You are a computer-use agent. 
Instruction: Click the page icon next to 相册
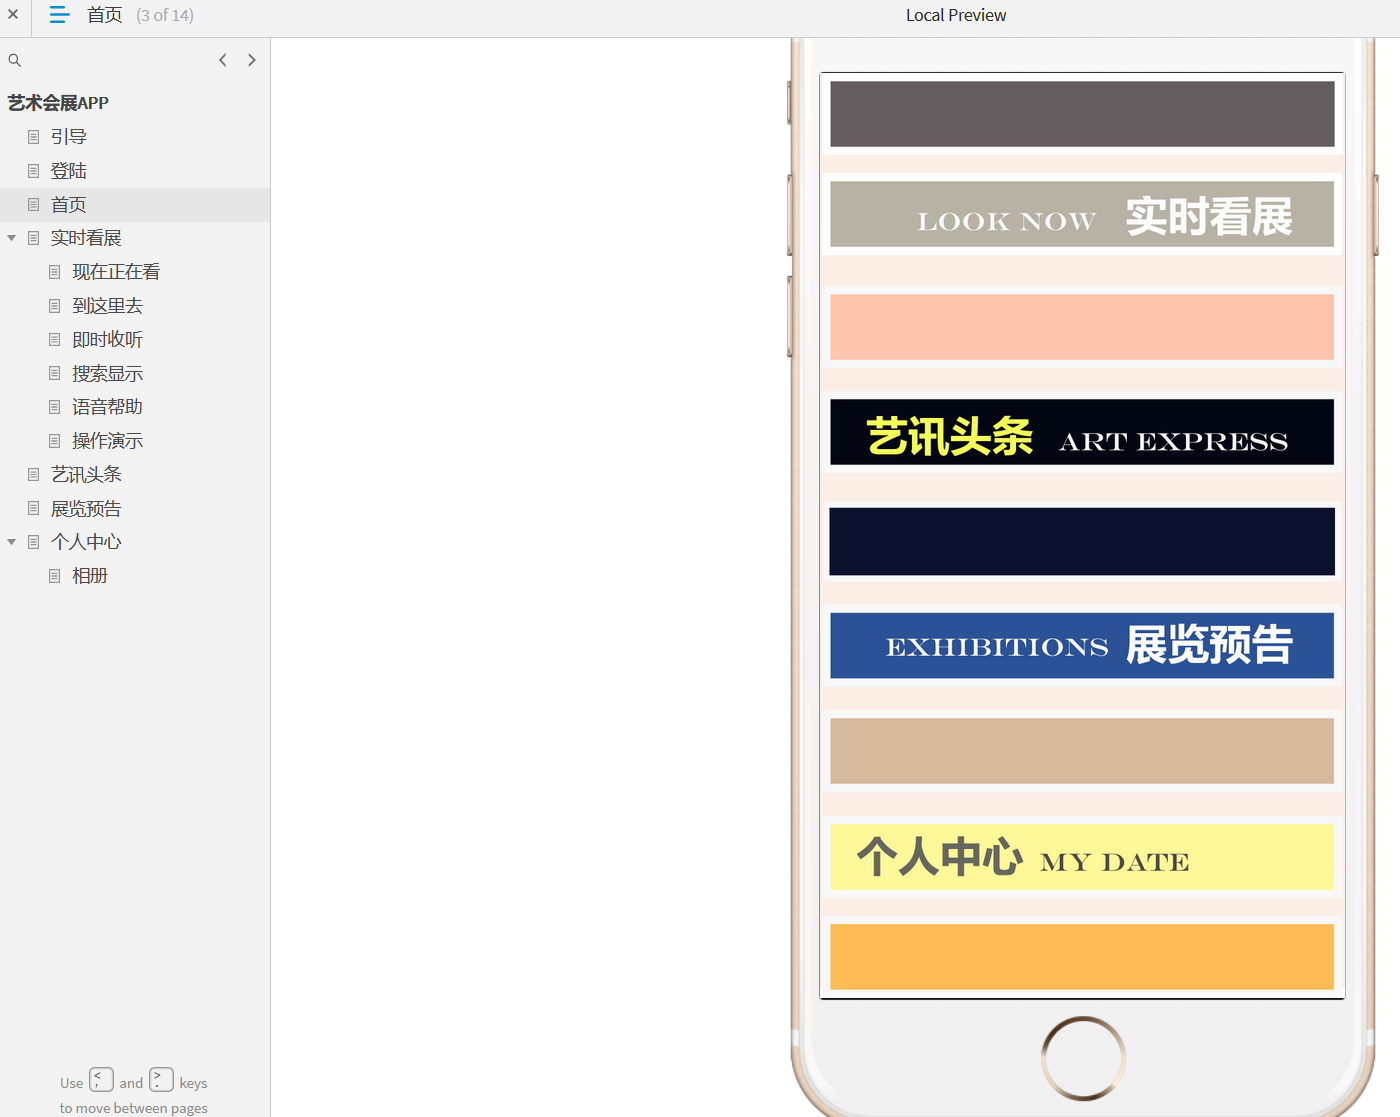click(x=55, y=576)
